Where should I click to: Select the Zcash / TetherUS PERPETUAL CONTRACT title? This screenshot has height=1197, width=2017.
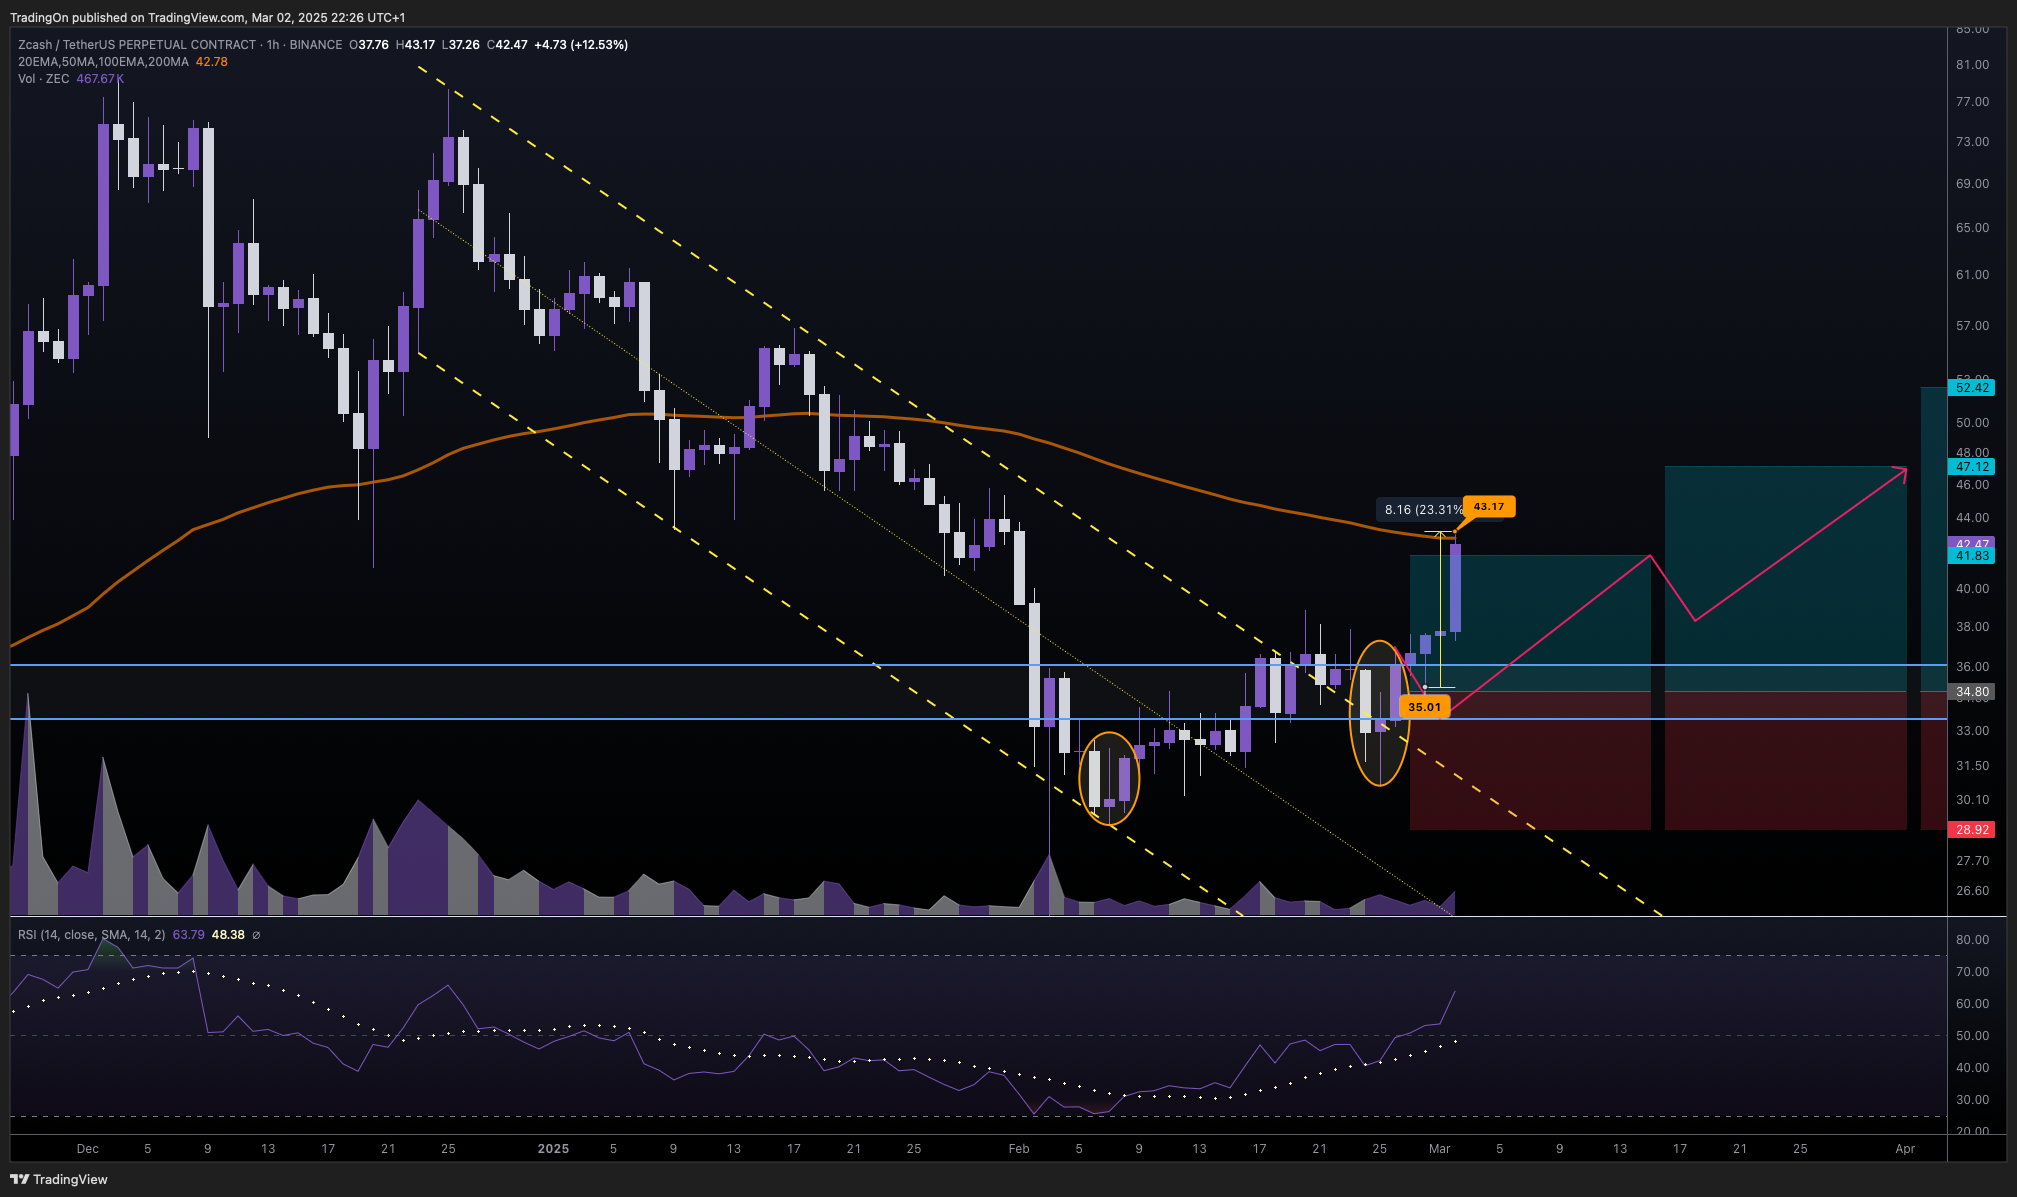pyautogui.click(x=137, y=45)
